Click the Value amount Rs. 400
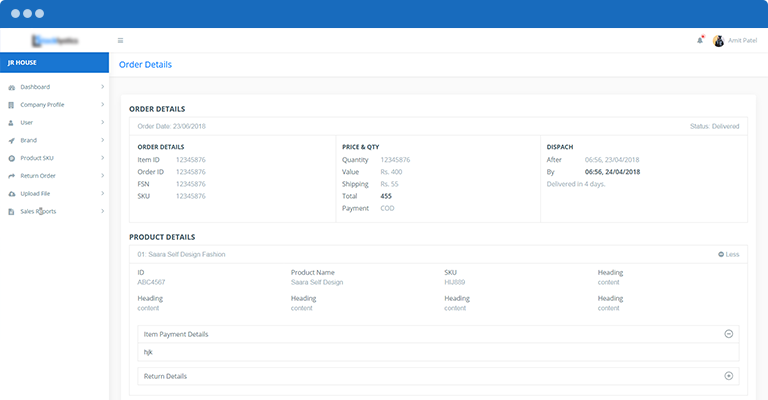Screen dimensions: 768x400 [391, 172]
